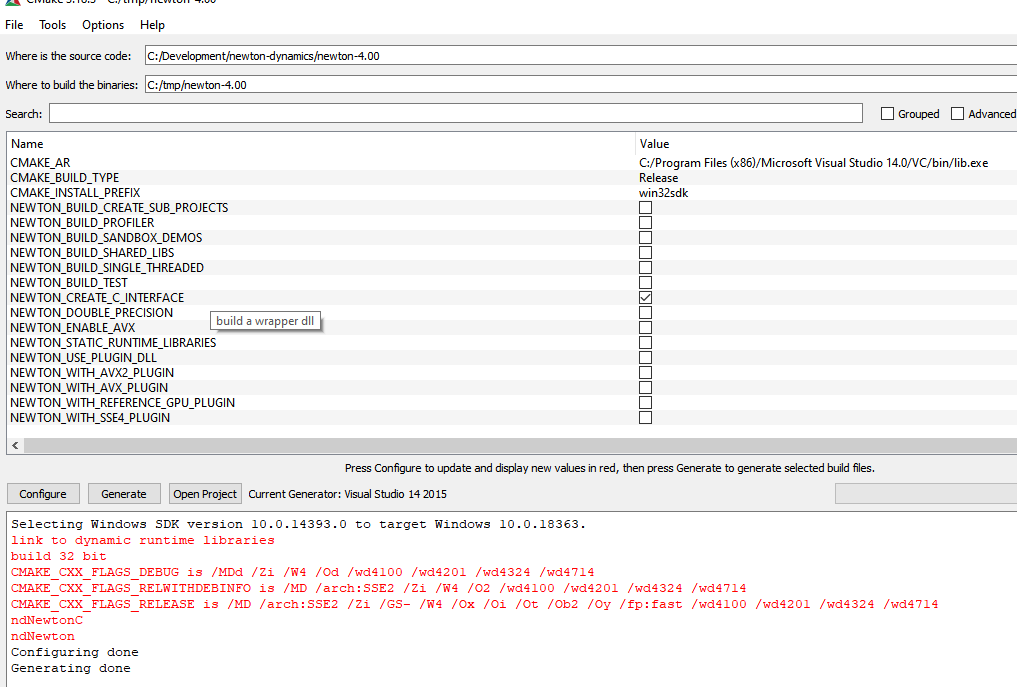The width and height of the screenshot is (1017, 687).
Task: Click the build binaries path field
Action: click(x=580, y=85)
